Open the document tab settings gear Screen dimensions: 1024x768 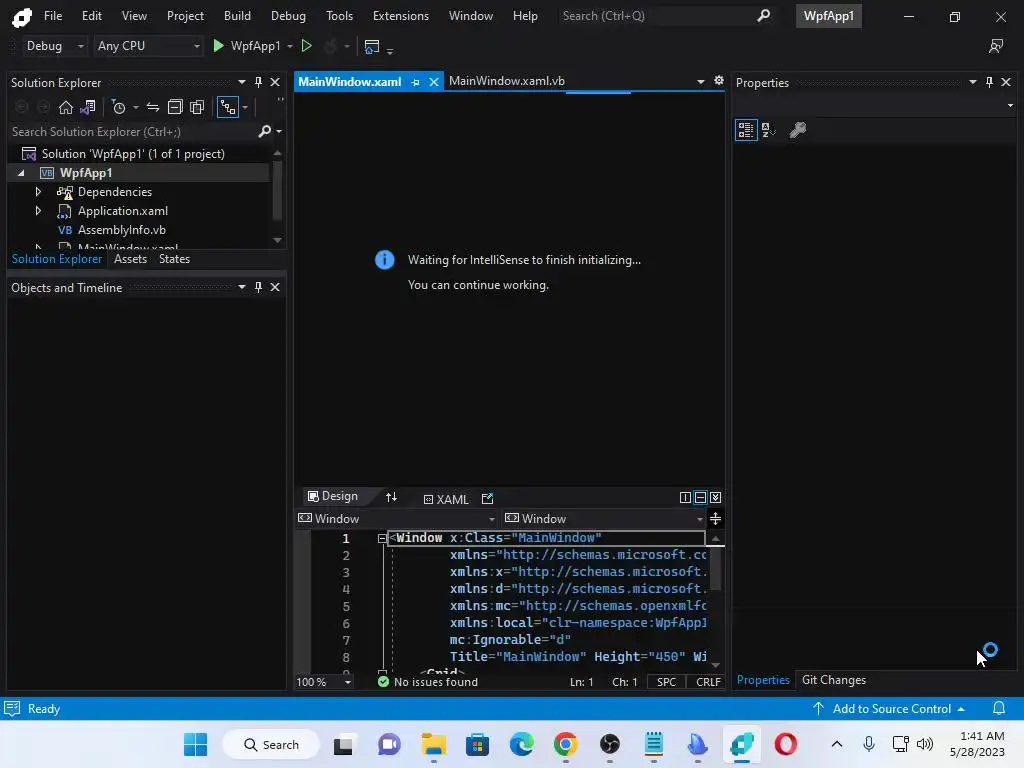(718, 80)
